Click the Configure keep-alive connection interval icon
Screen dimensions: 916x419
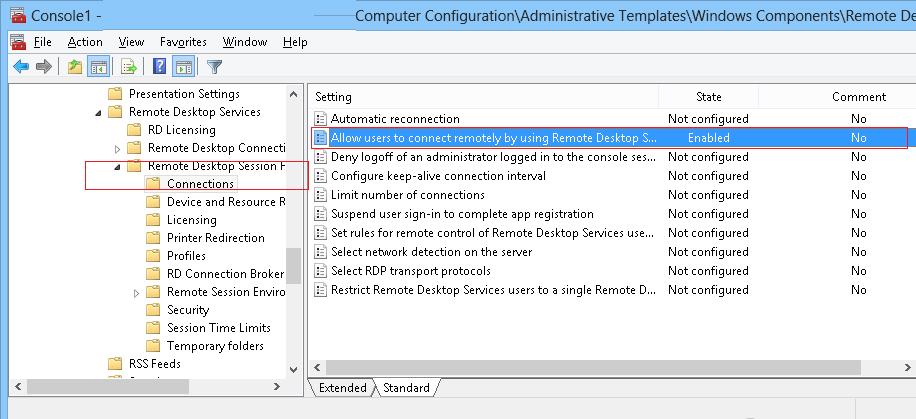coord(320,176)
